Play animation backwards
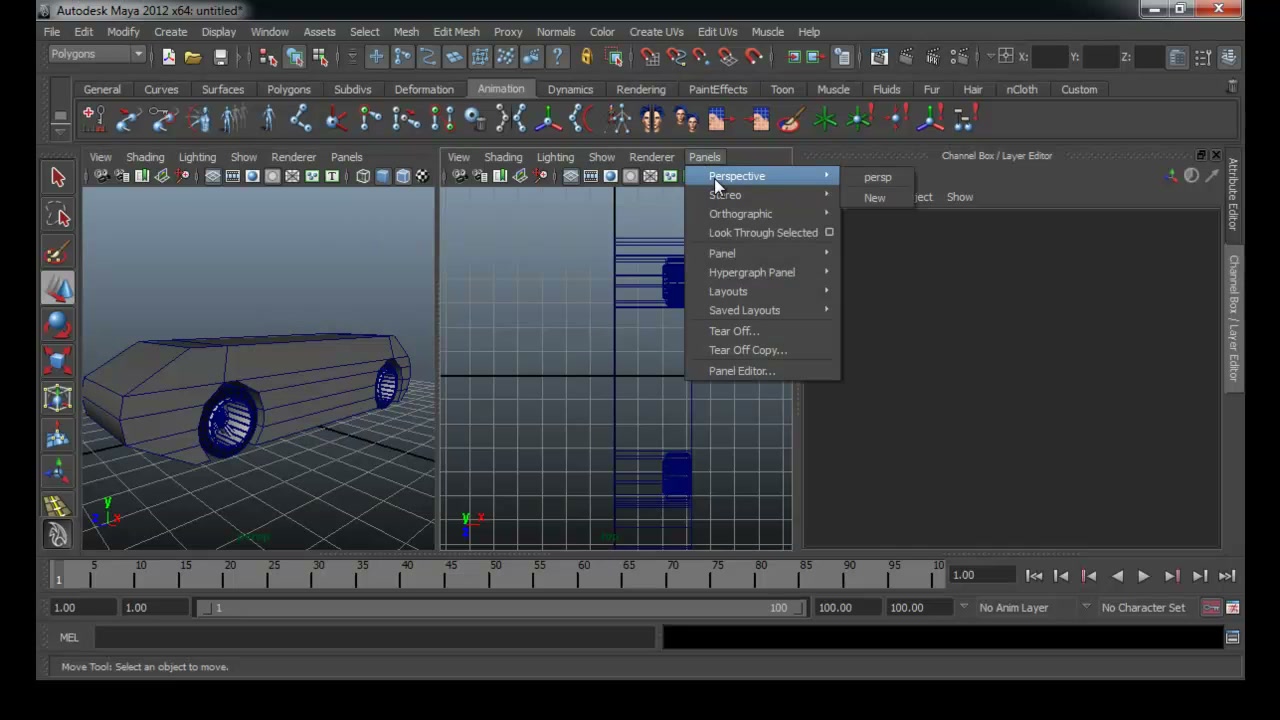The image size is (1280, 720). tap(1117, 575)
